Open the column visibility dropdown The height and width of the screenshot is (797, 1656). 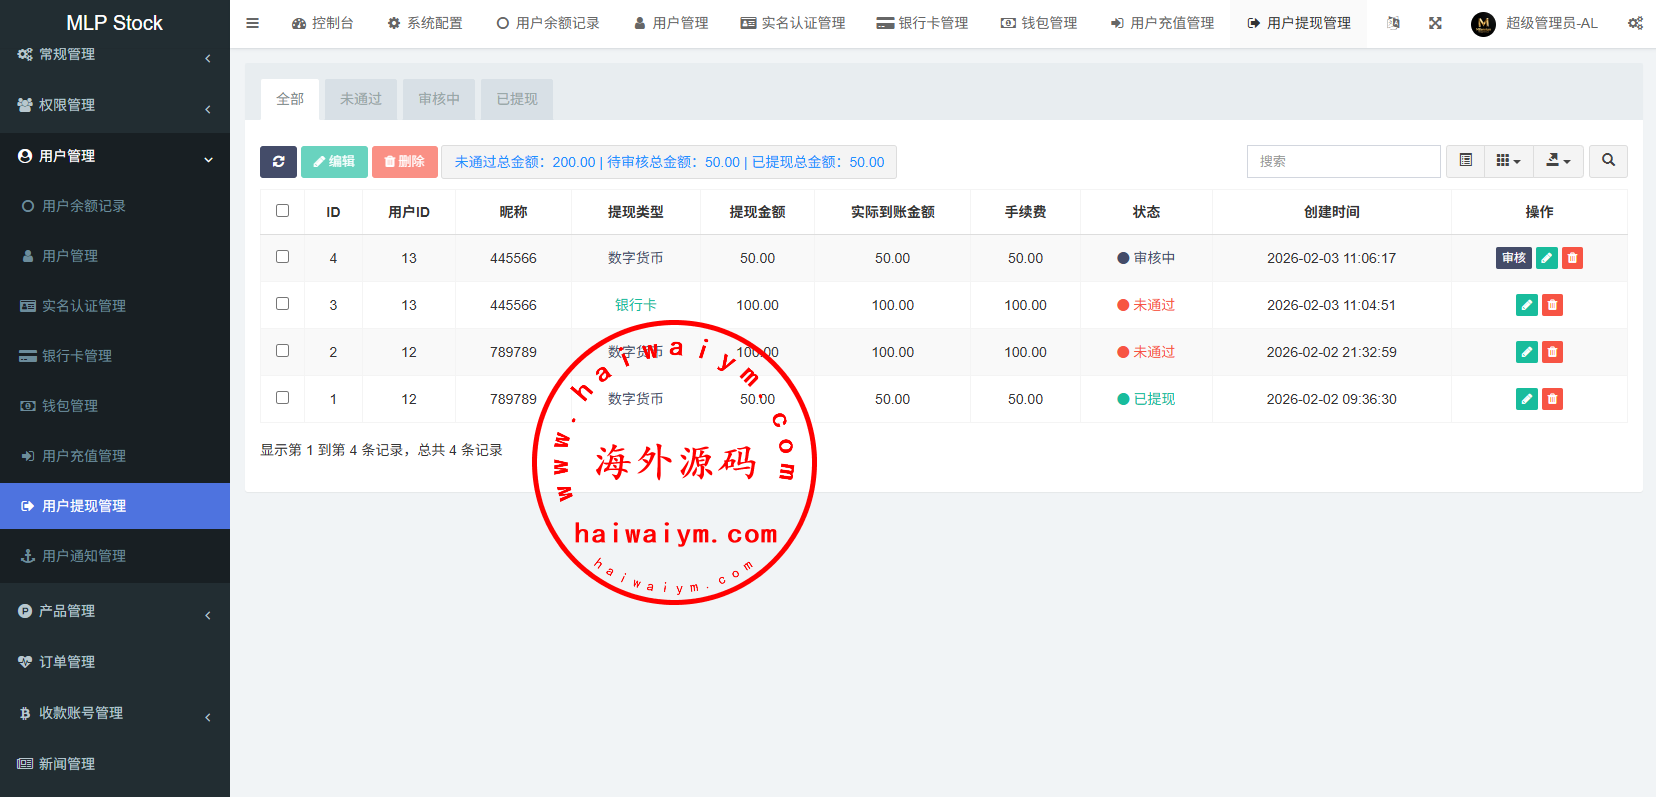1508,161
